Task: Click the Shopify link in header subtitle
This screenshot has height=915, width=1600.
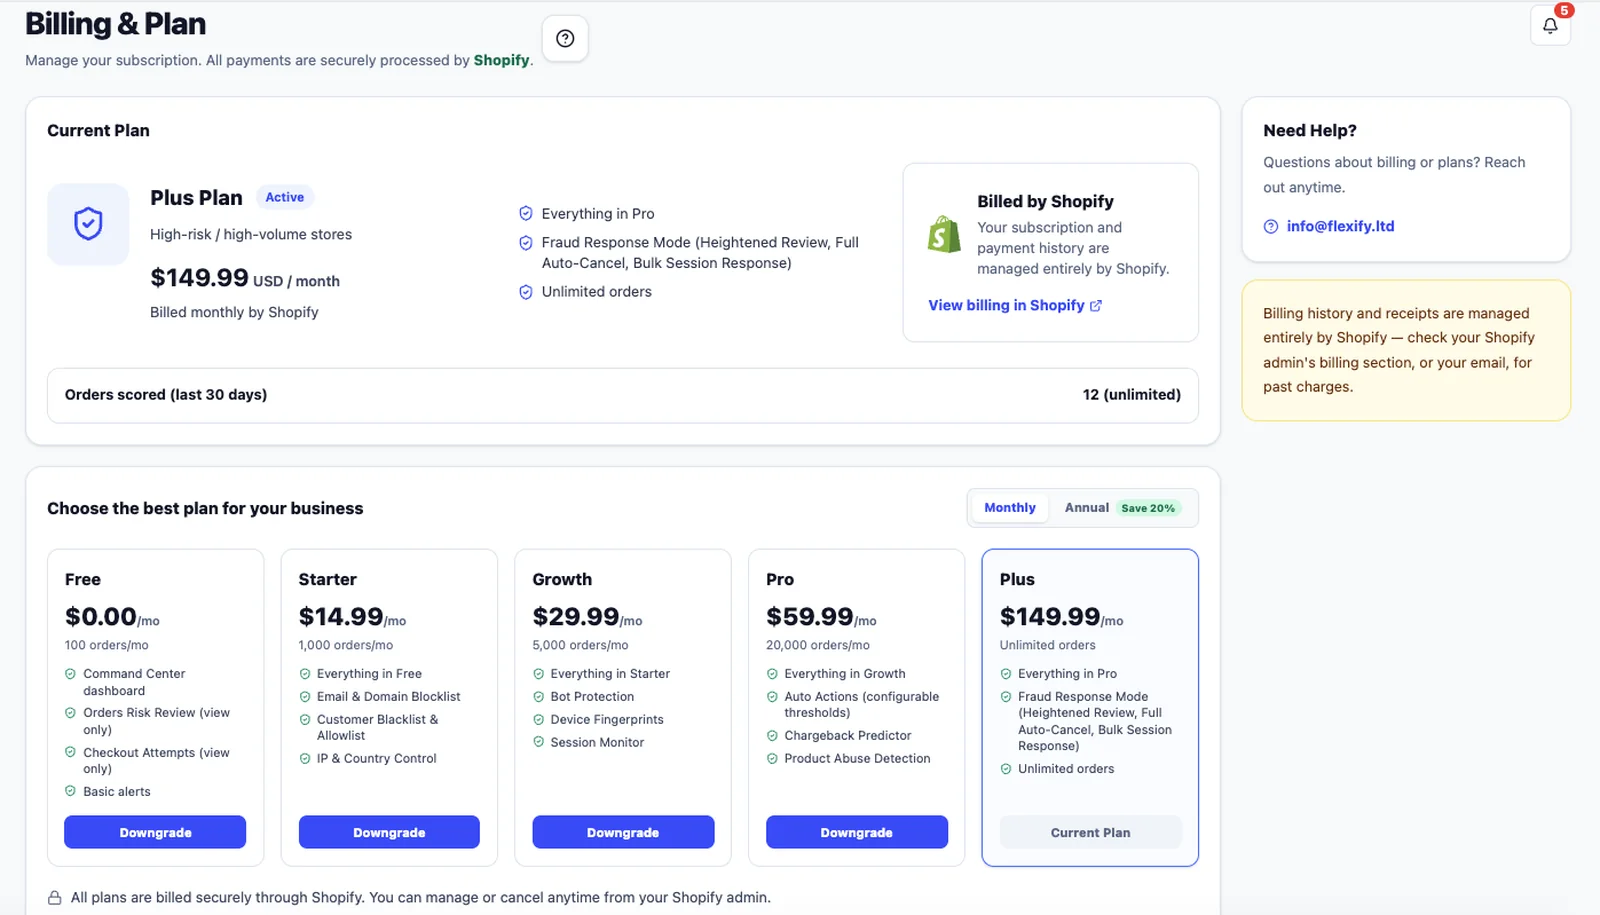Action: (501, 60)
